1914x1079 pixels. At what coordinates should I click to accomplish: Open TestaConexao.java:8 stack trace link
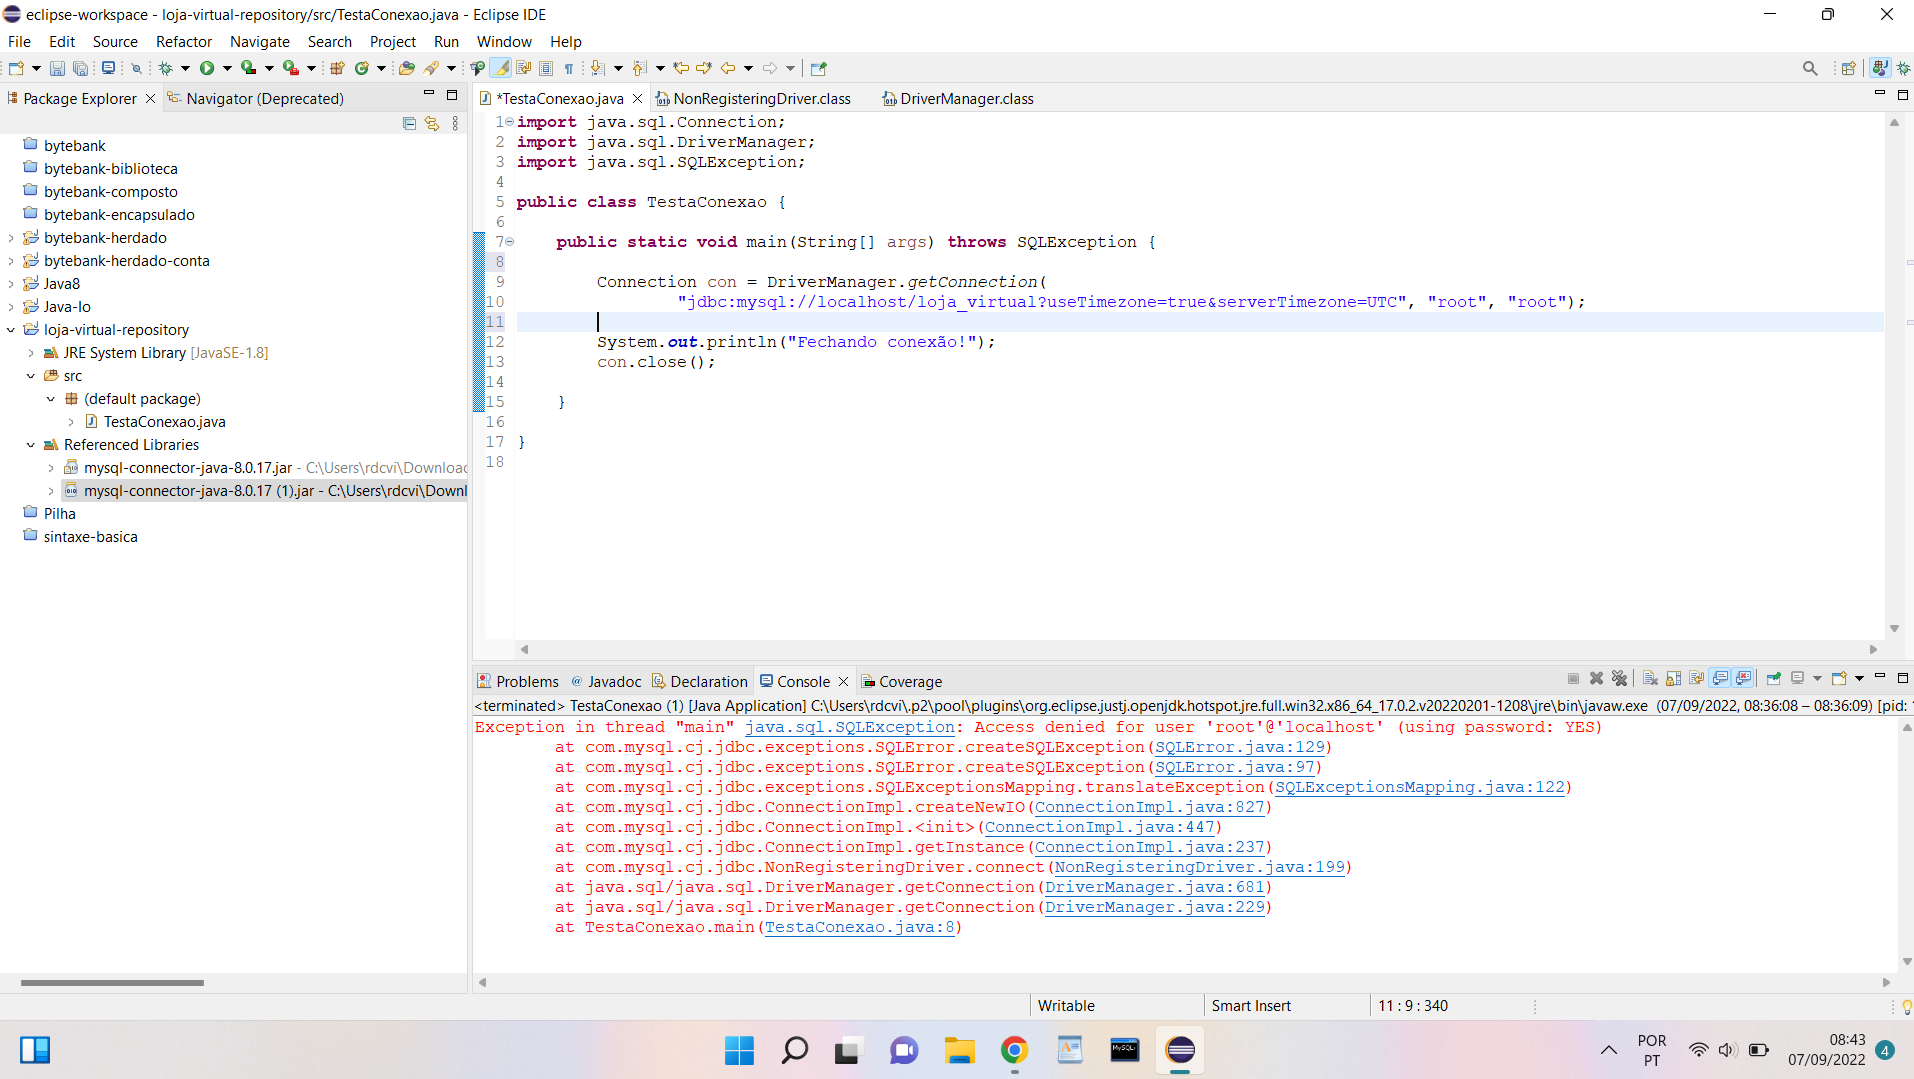tap(860, 927)
